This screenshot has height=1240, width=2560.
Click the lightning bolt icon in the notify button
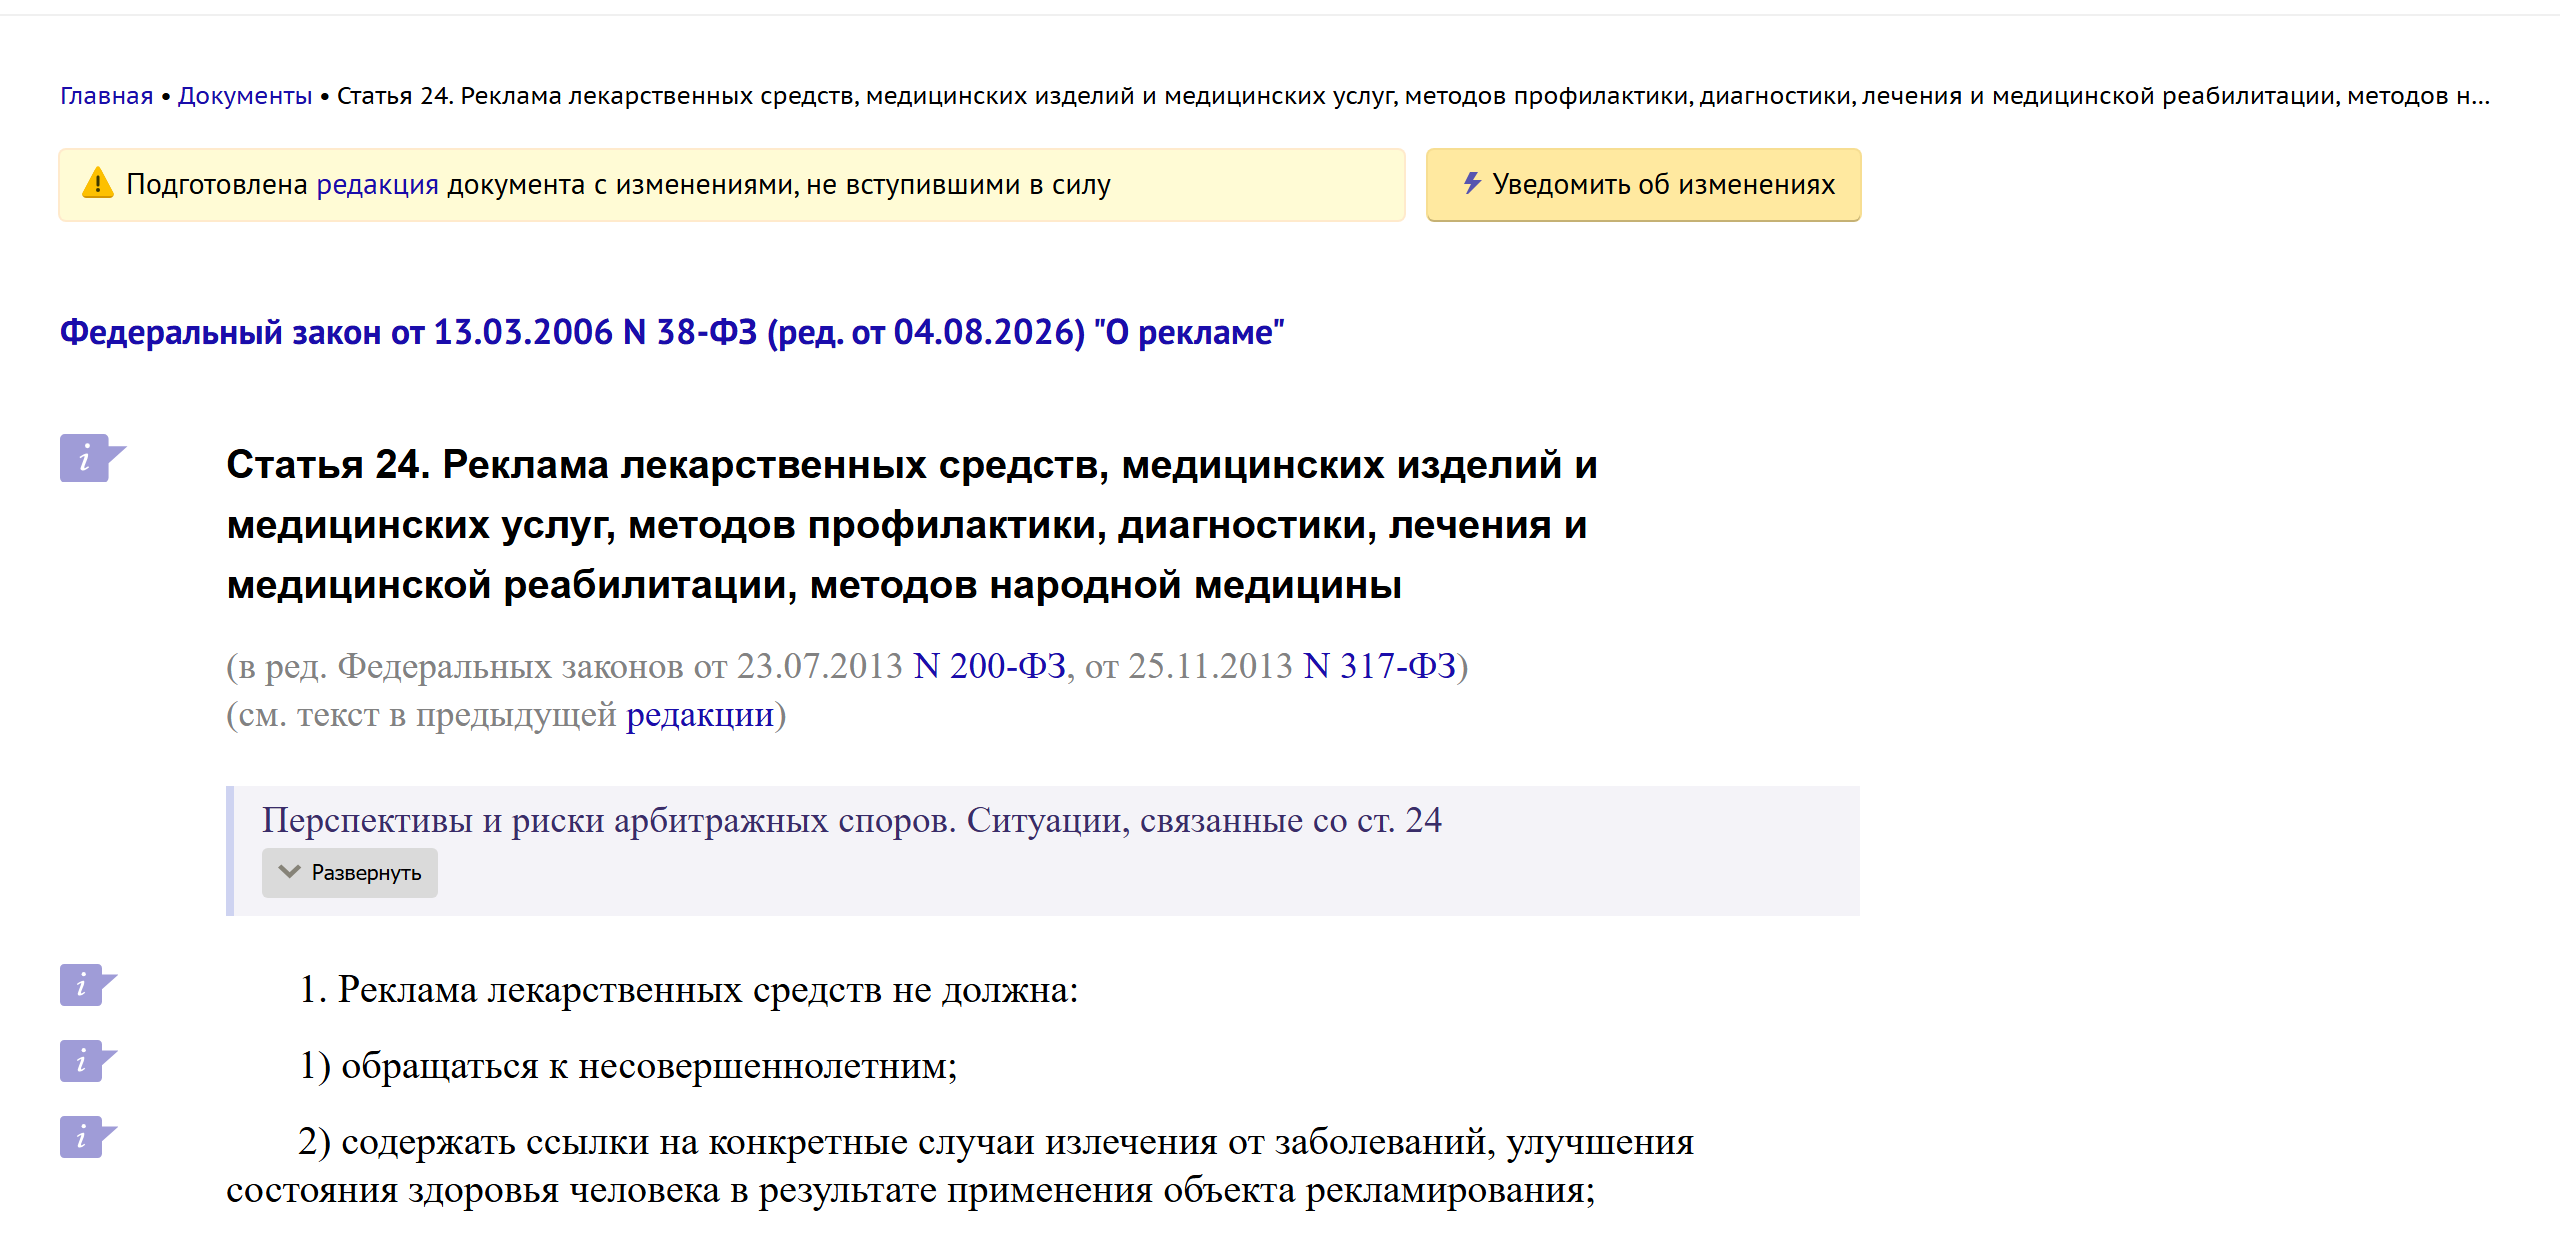pos(1471,183)
